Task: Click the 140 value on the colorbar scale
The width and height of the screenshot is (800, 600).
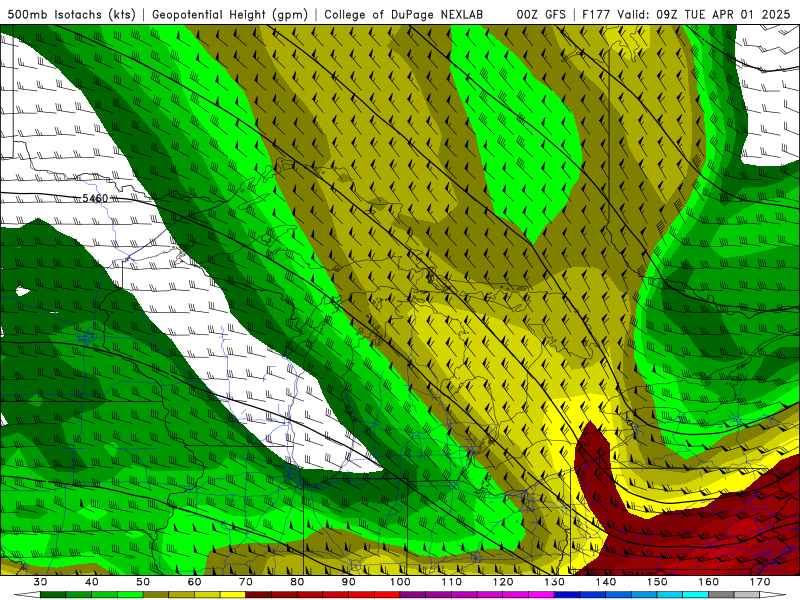Action: point(606,582)
